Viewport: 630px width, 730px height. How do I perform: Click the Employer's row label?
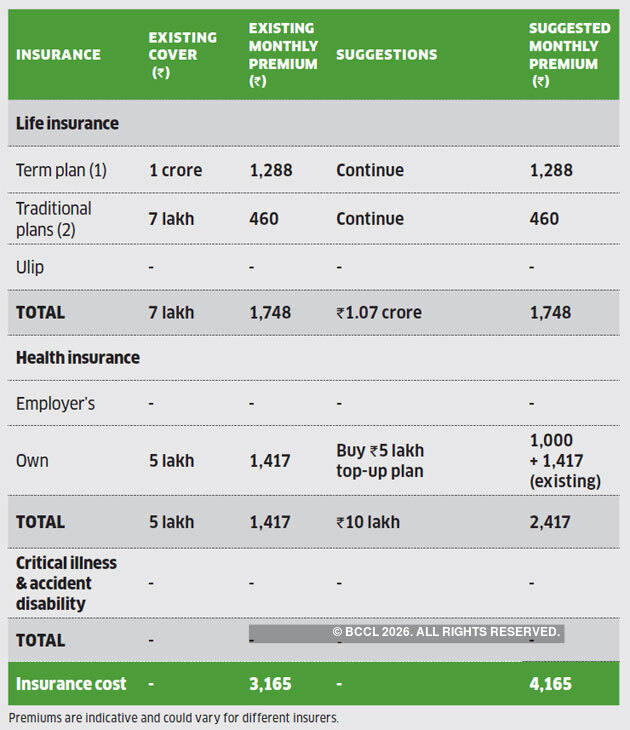click(x=55, y=403)
